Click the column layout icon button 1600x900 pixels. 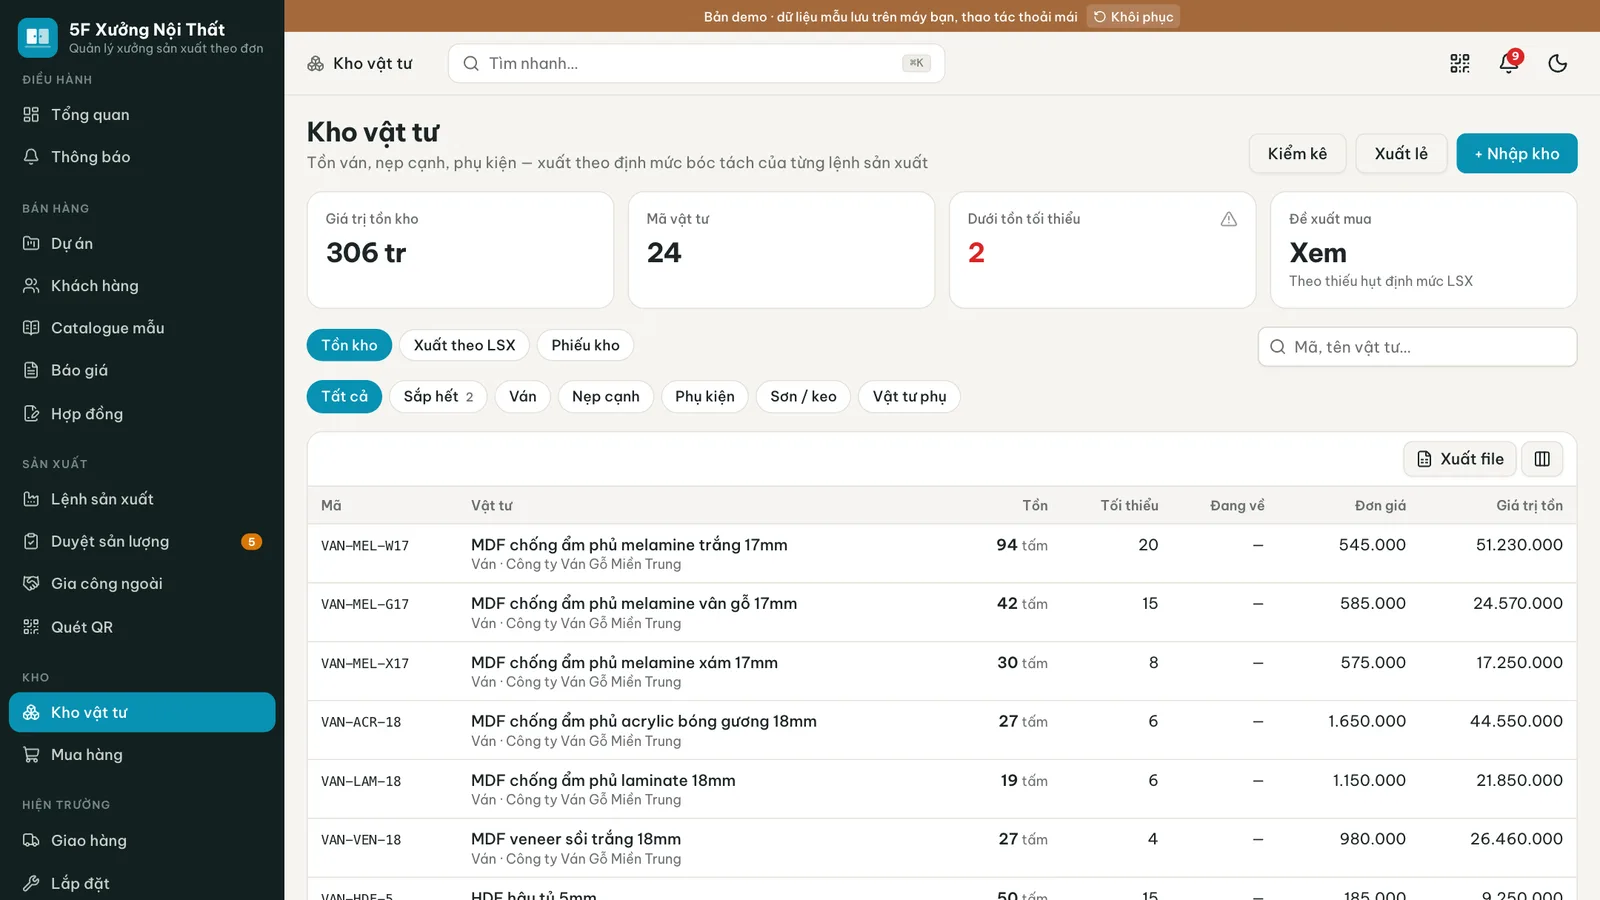tap(1542, 459)
